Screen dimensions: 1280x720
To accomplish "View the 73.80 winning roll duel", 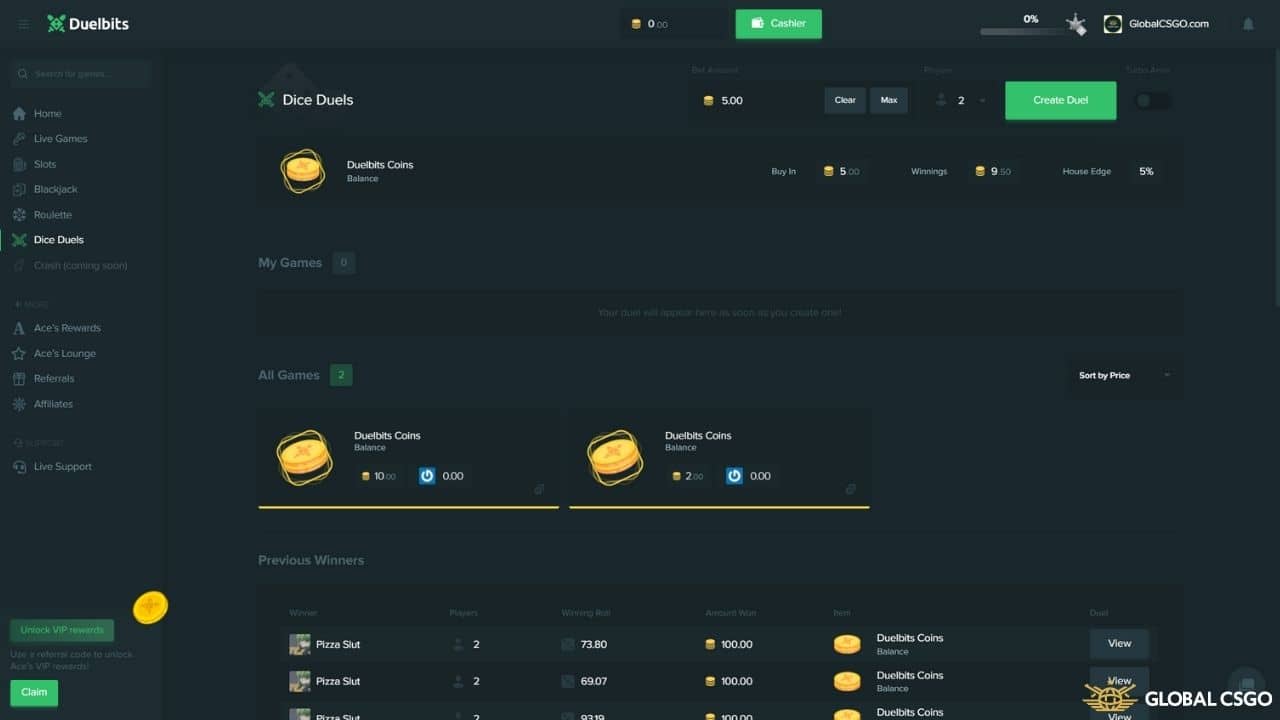I will pos(1119,644).
